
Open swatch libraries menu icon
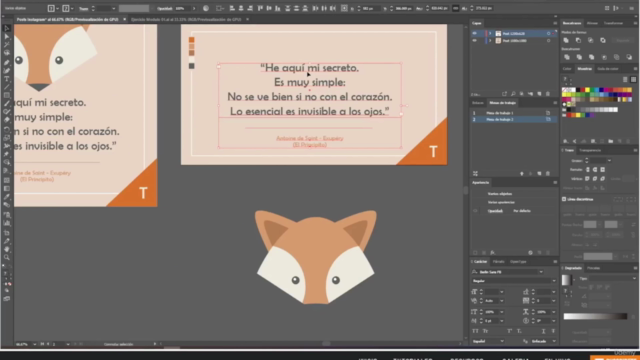pyautogui.click(x=566, y=141)
